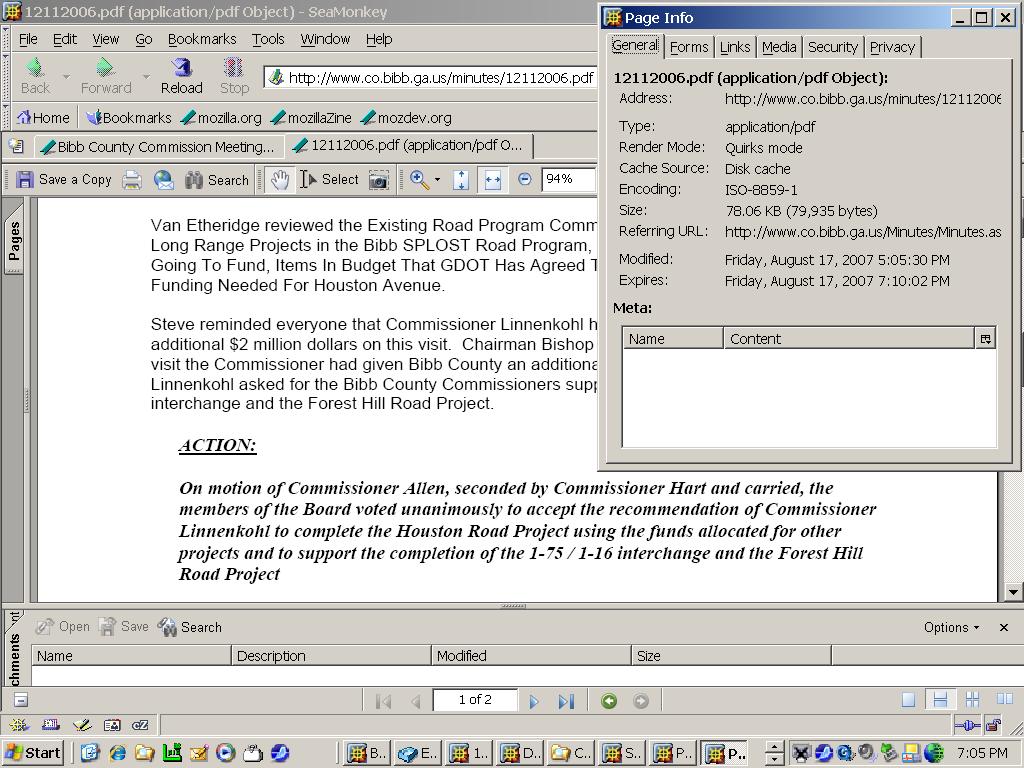The width and height of the screenshot is (1024, 768).
Task: Click the ChatZilla component icon
Action: tap(140, 725)
